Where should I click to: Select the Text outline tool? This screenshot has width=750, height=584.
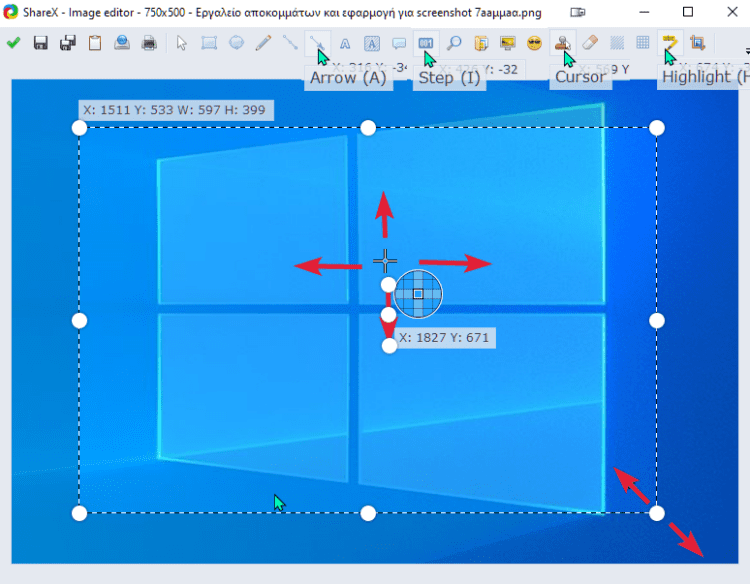(x=345, y=44)
